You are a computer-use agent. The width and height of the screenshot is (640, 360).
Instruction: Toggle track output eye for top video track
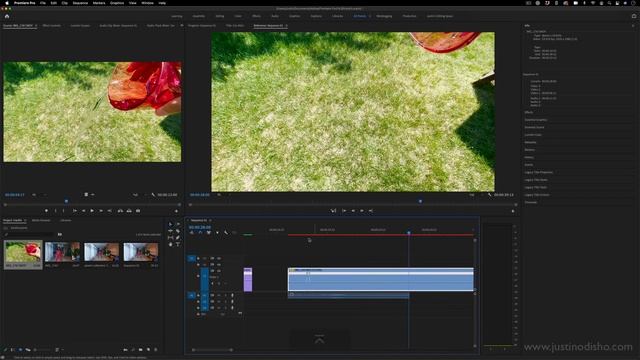click(219, 258)
